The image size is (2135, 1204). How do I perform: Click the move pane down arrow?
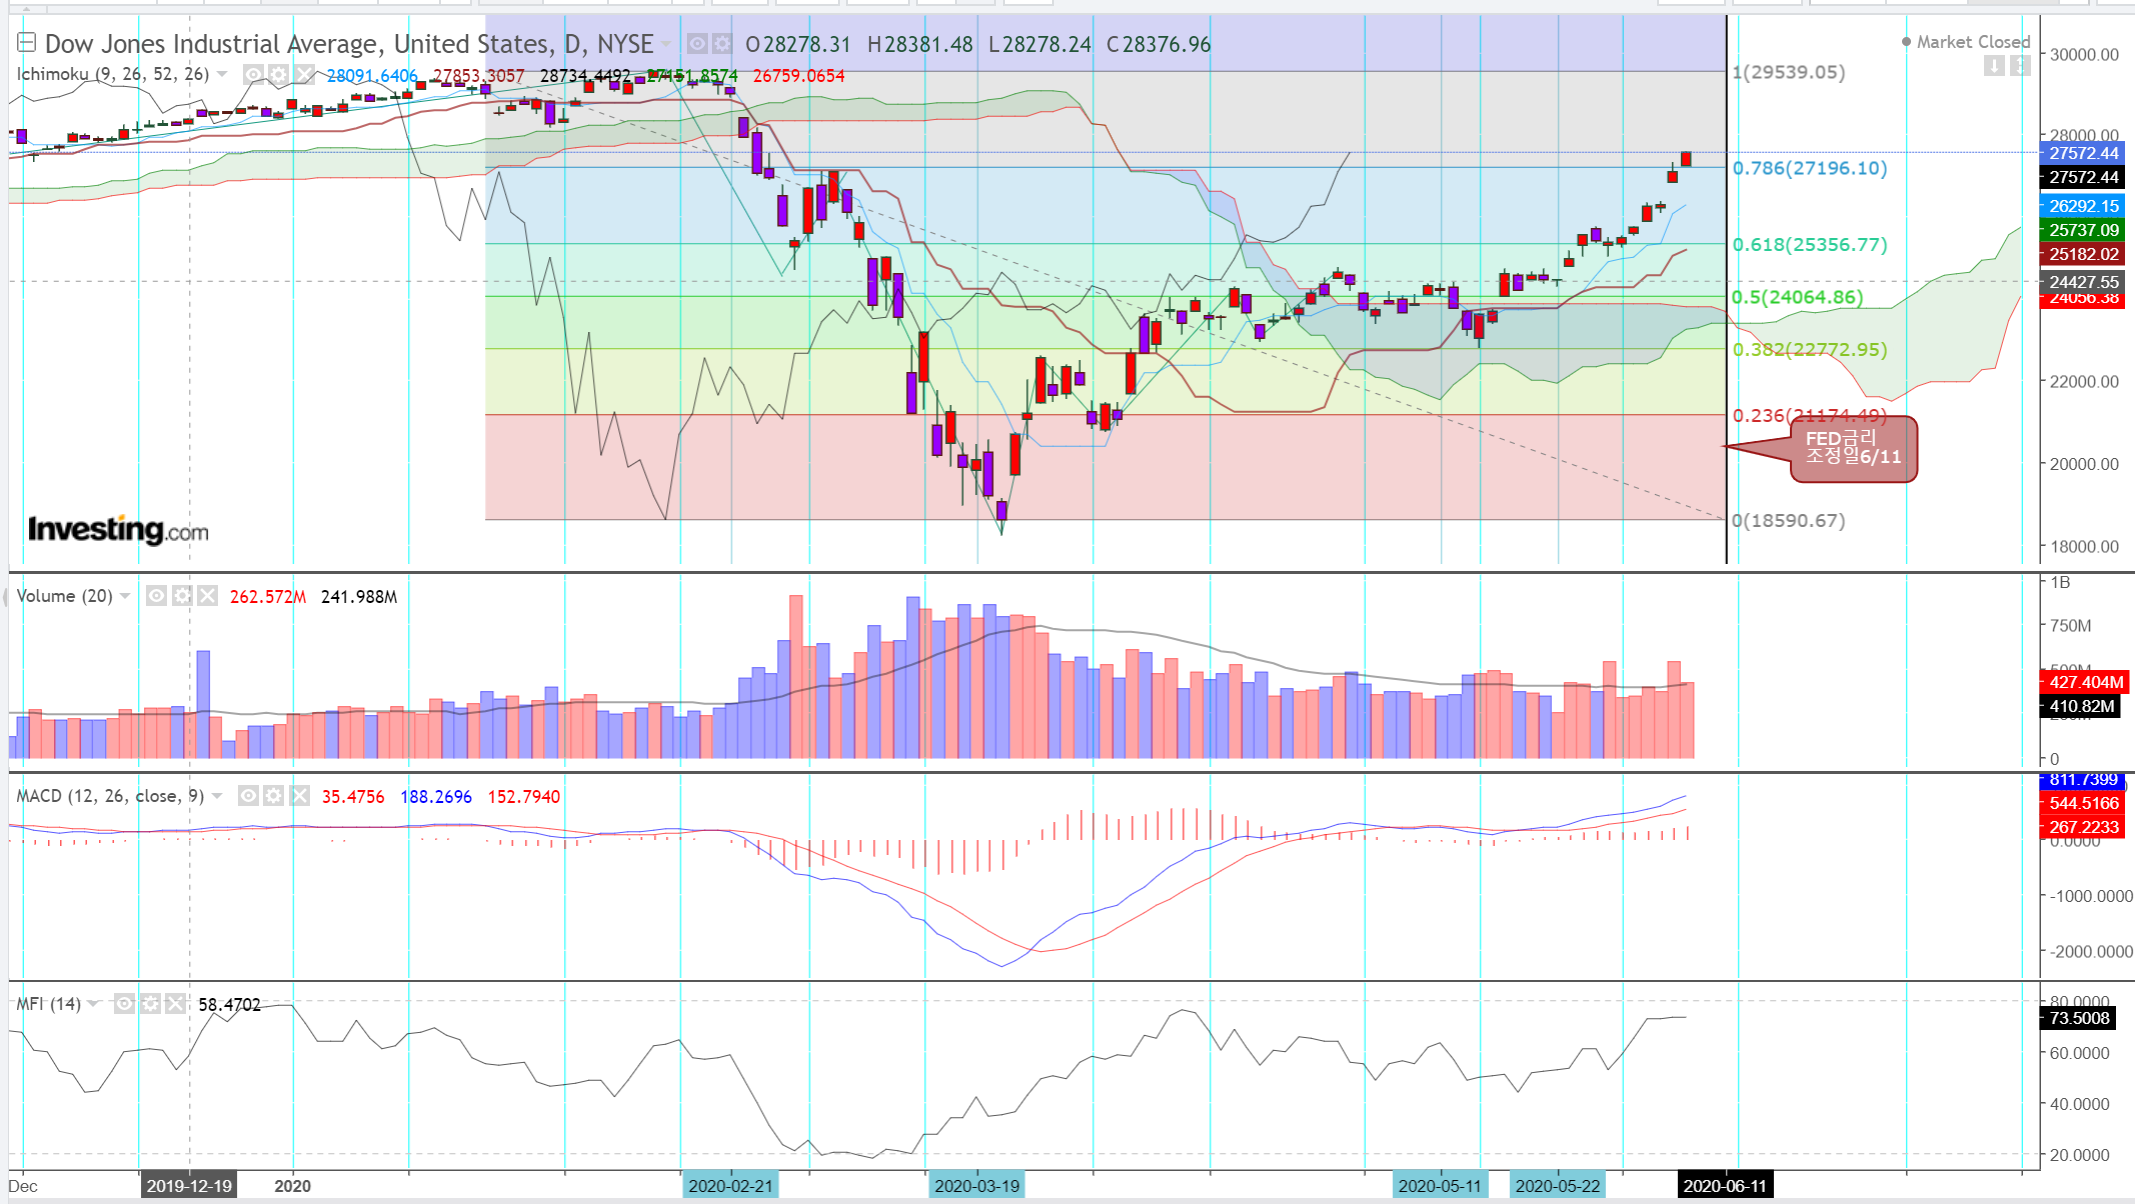coord(1994,66)
